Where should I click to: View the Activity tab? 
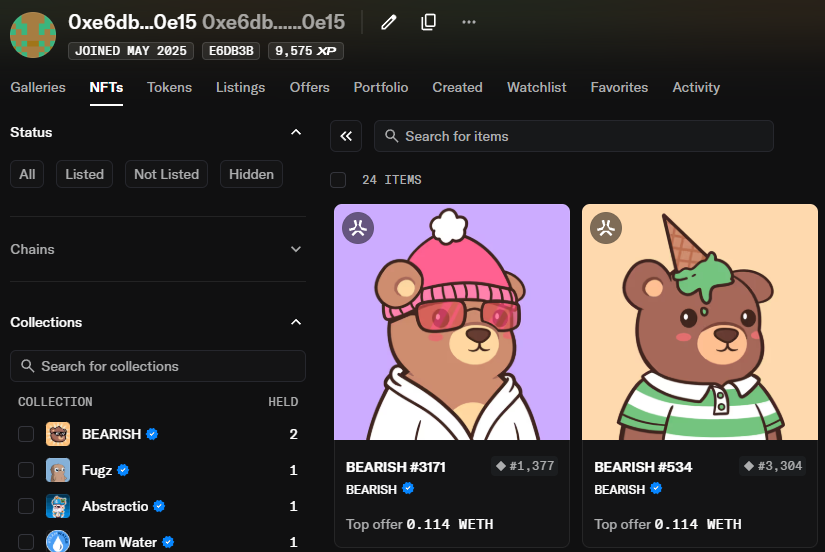pos(696,87)
